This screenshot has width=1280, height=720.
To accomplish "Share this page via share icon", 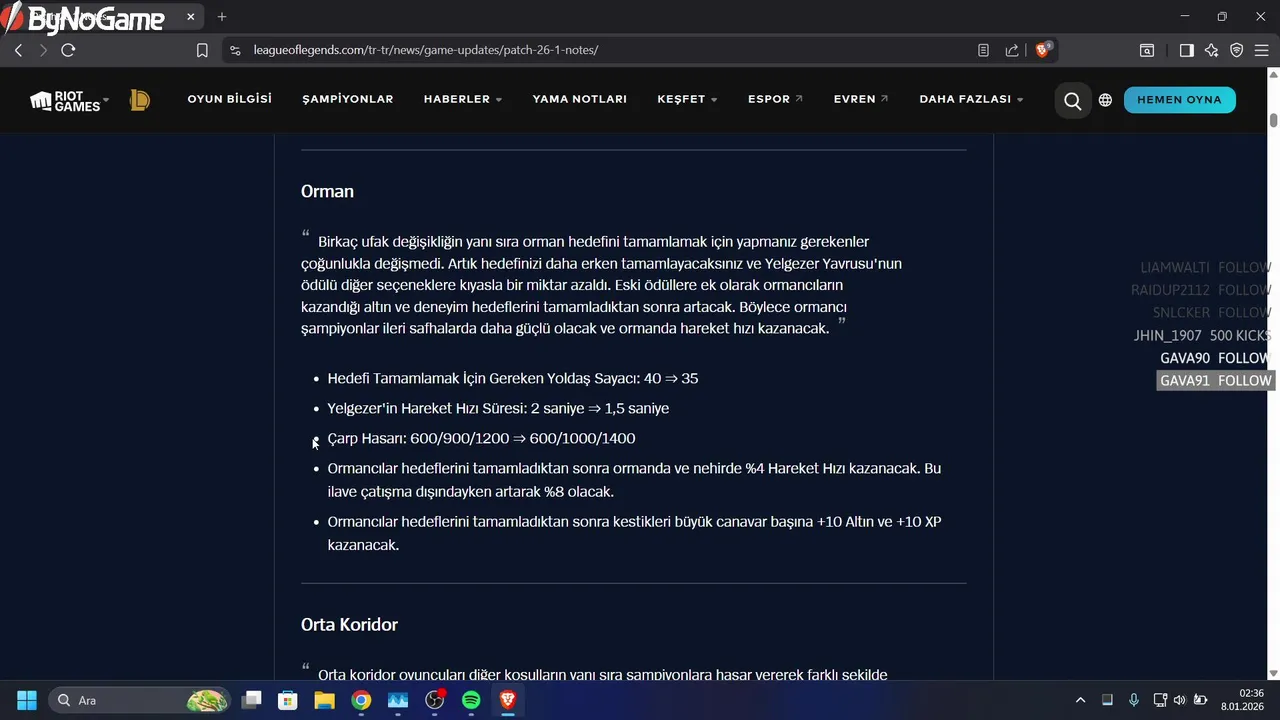I will 1012,50.
